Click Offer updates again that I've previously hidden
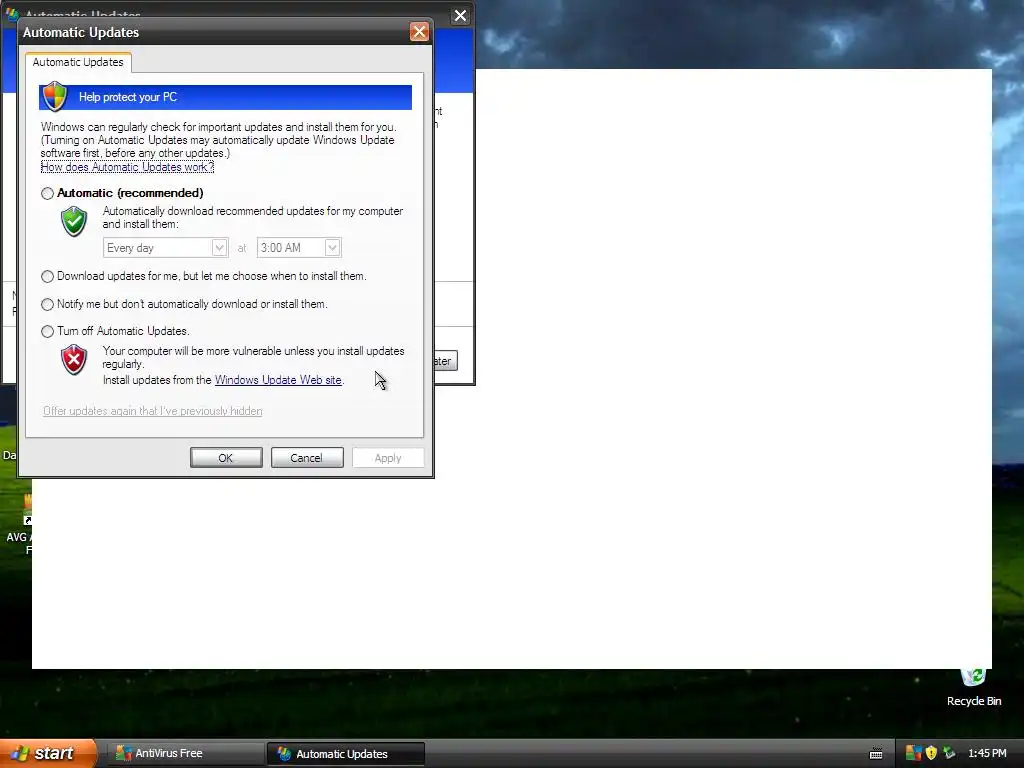 [153, 411]
